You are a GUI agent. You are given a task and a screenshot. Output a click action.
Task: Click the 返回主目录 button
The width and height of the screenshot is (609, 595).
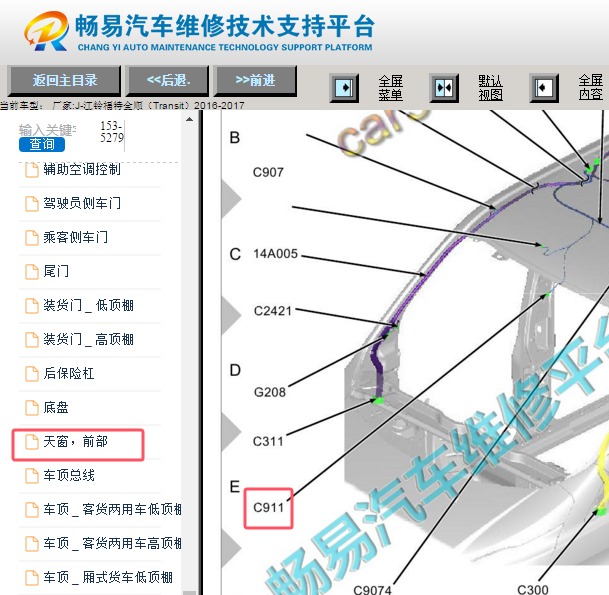(x=64, y=80)
